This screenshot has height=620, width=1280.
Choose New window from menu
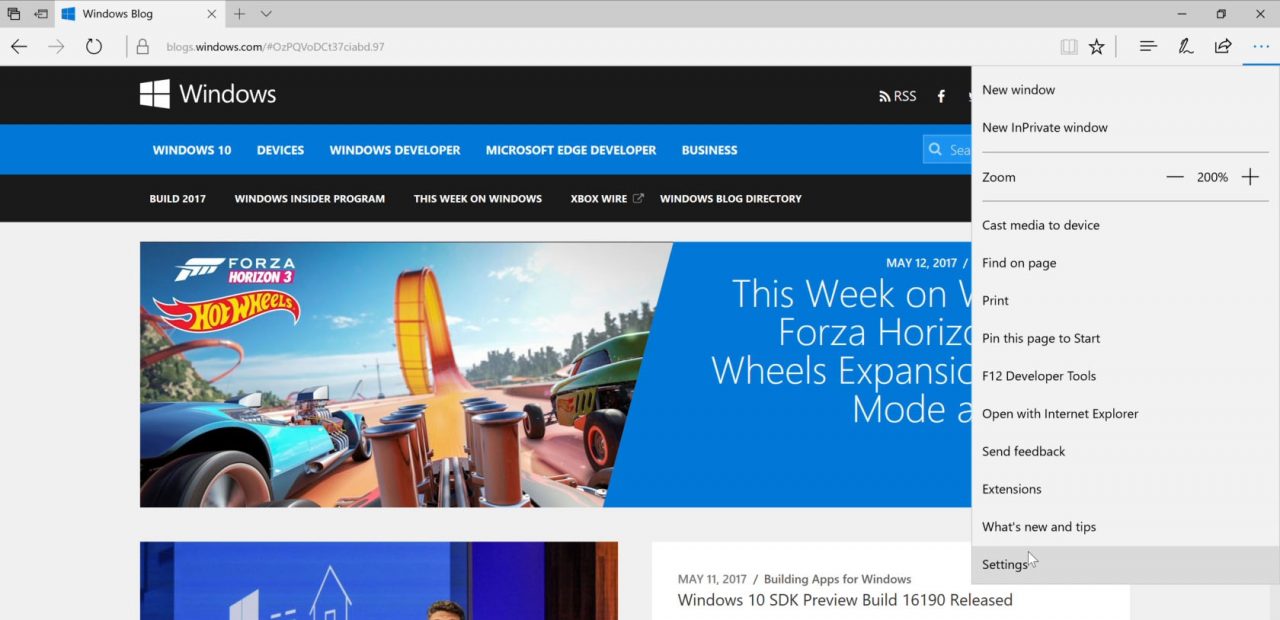click(x=1125, y=90)
